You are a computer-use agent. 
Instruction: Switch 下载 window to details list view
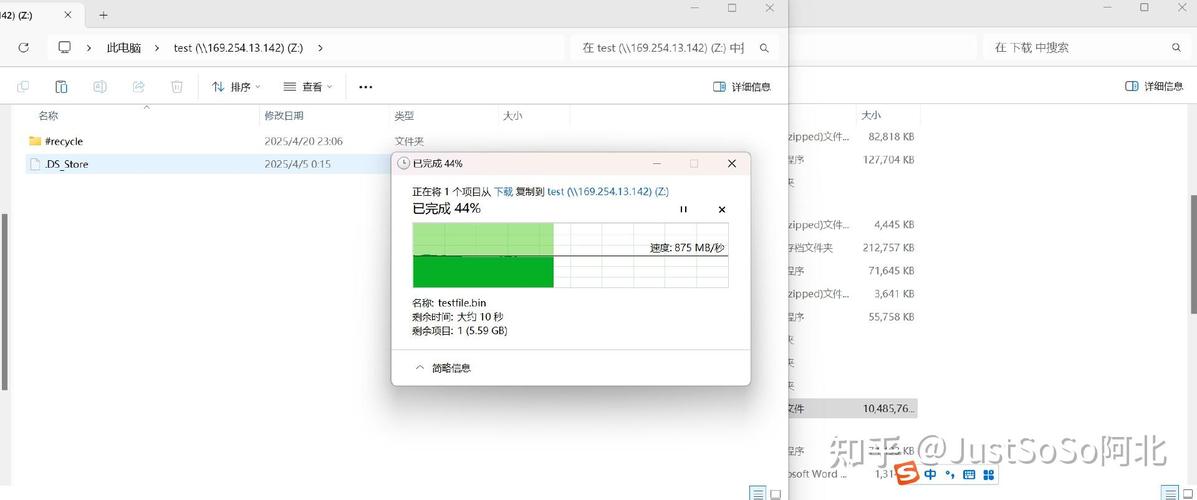click(1169, 494)
